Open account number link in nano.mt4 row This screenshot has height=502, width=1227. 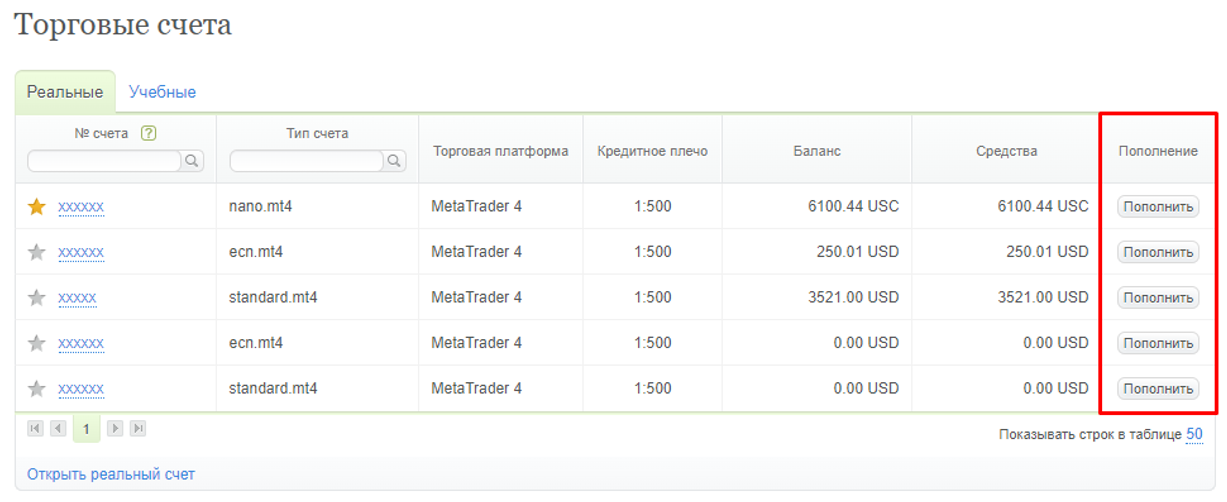point(81,207)
